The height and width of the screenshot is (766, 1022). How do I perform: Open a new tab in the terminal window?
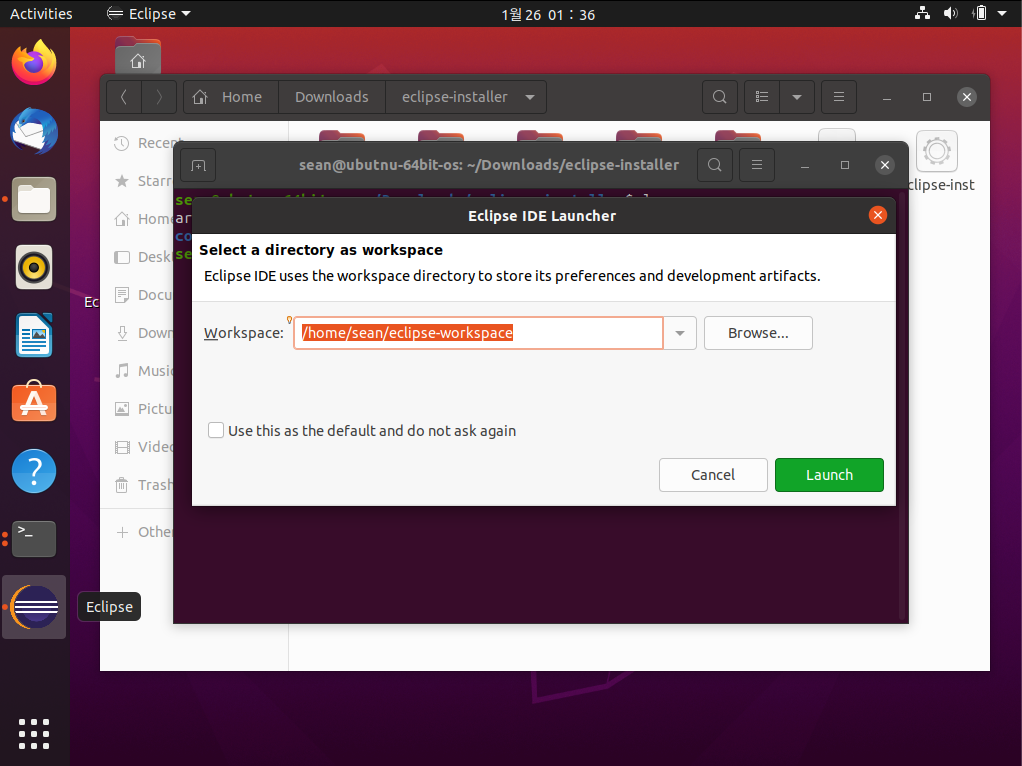pos(198,166)
